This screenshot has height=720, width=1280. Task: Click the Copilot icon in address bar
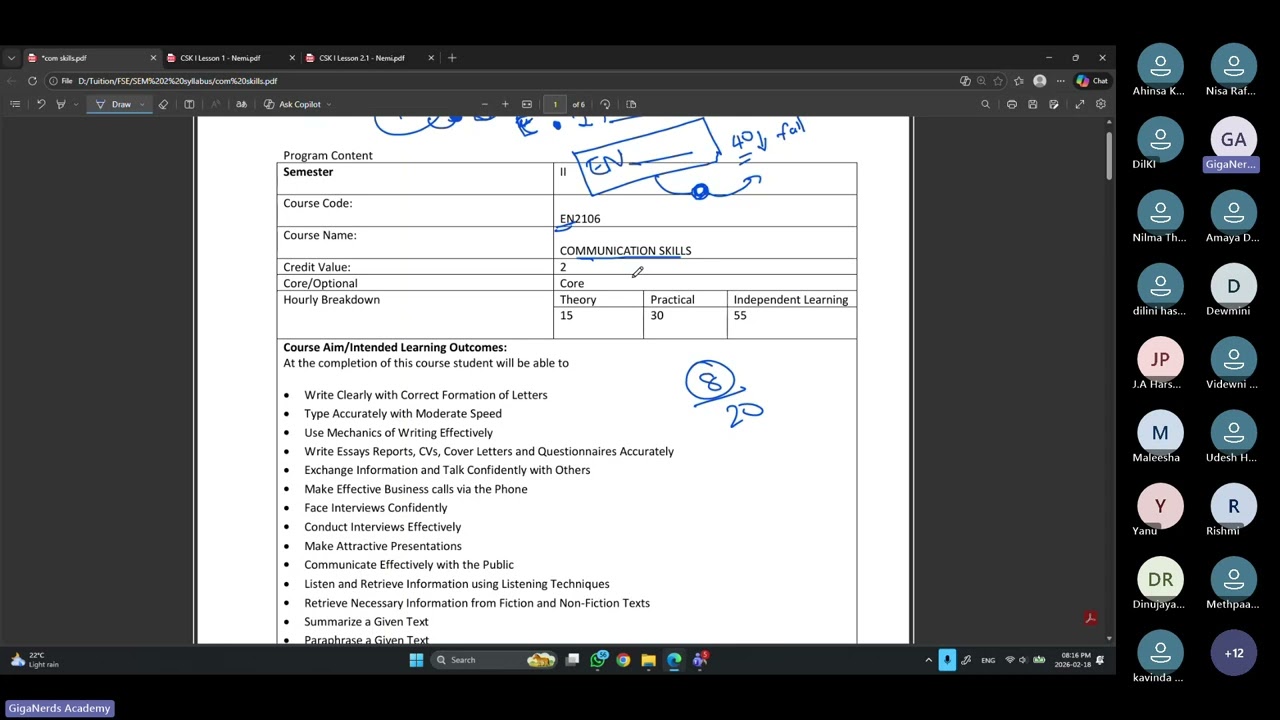(965, 81)
